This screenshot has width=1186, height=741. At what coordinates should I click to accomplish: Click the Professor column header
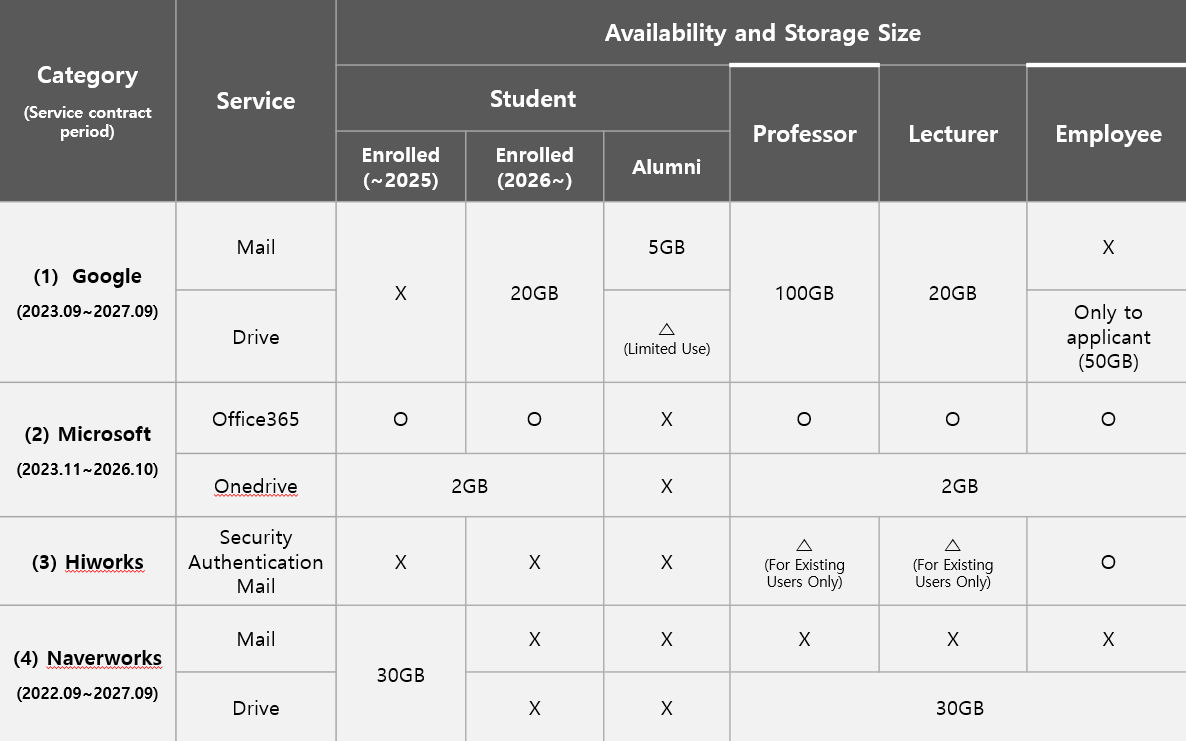click(804, 134)
